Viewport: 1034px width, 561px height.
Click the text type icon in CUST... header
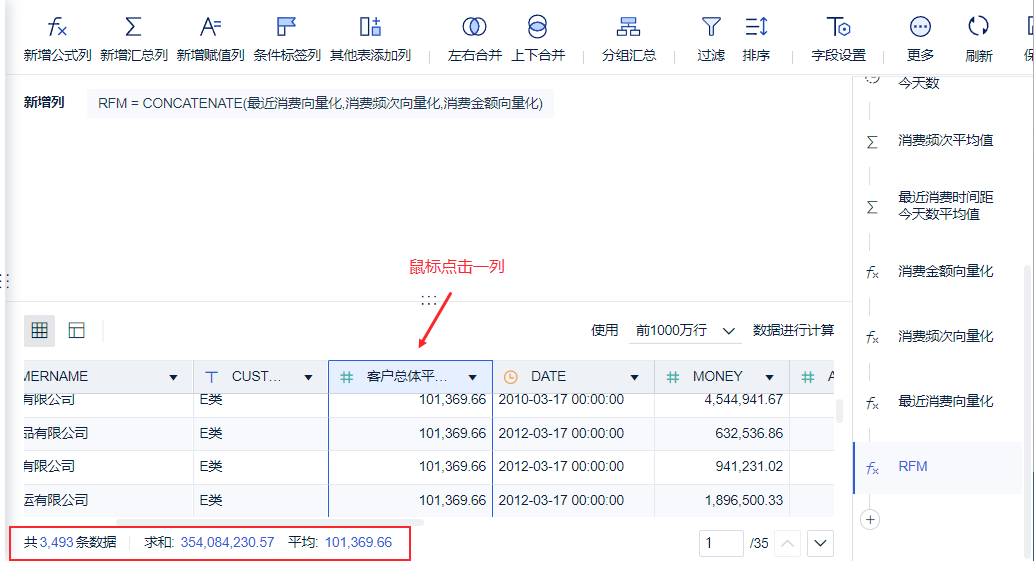(x=211, y=377)
